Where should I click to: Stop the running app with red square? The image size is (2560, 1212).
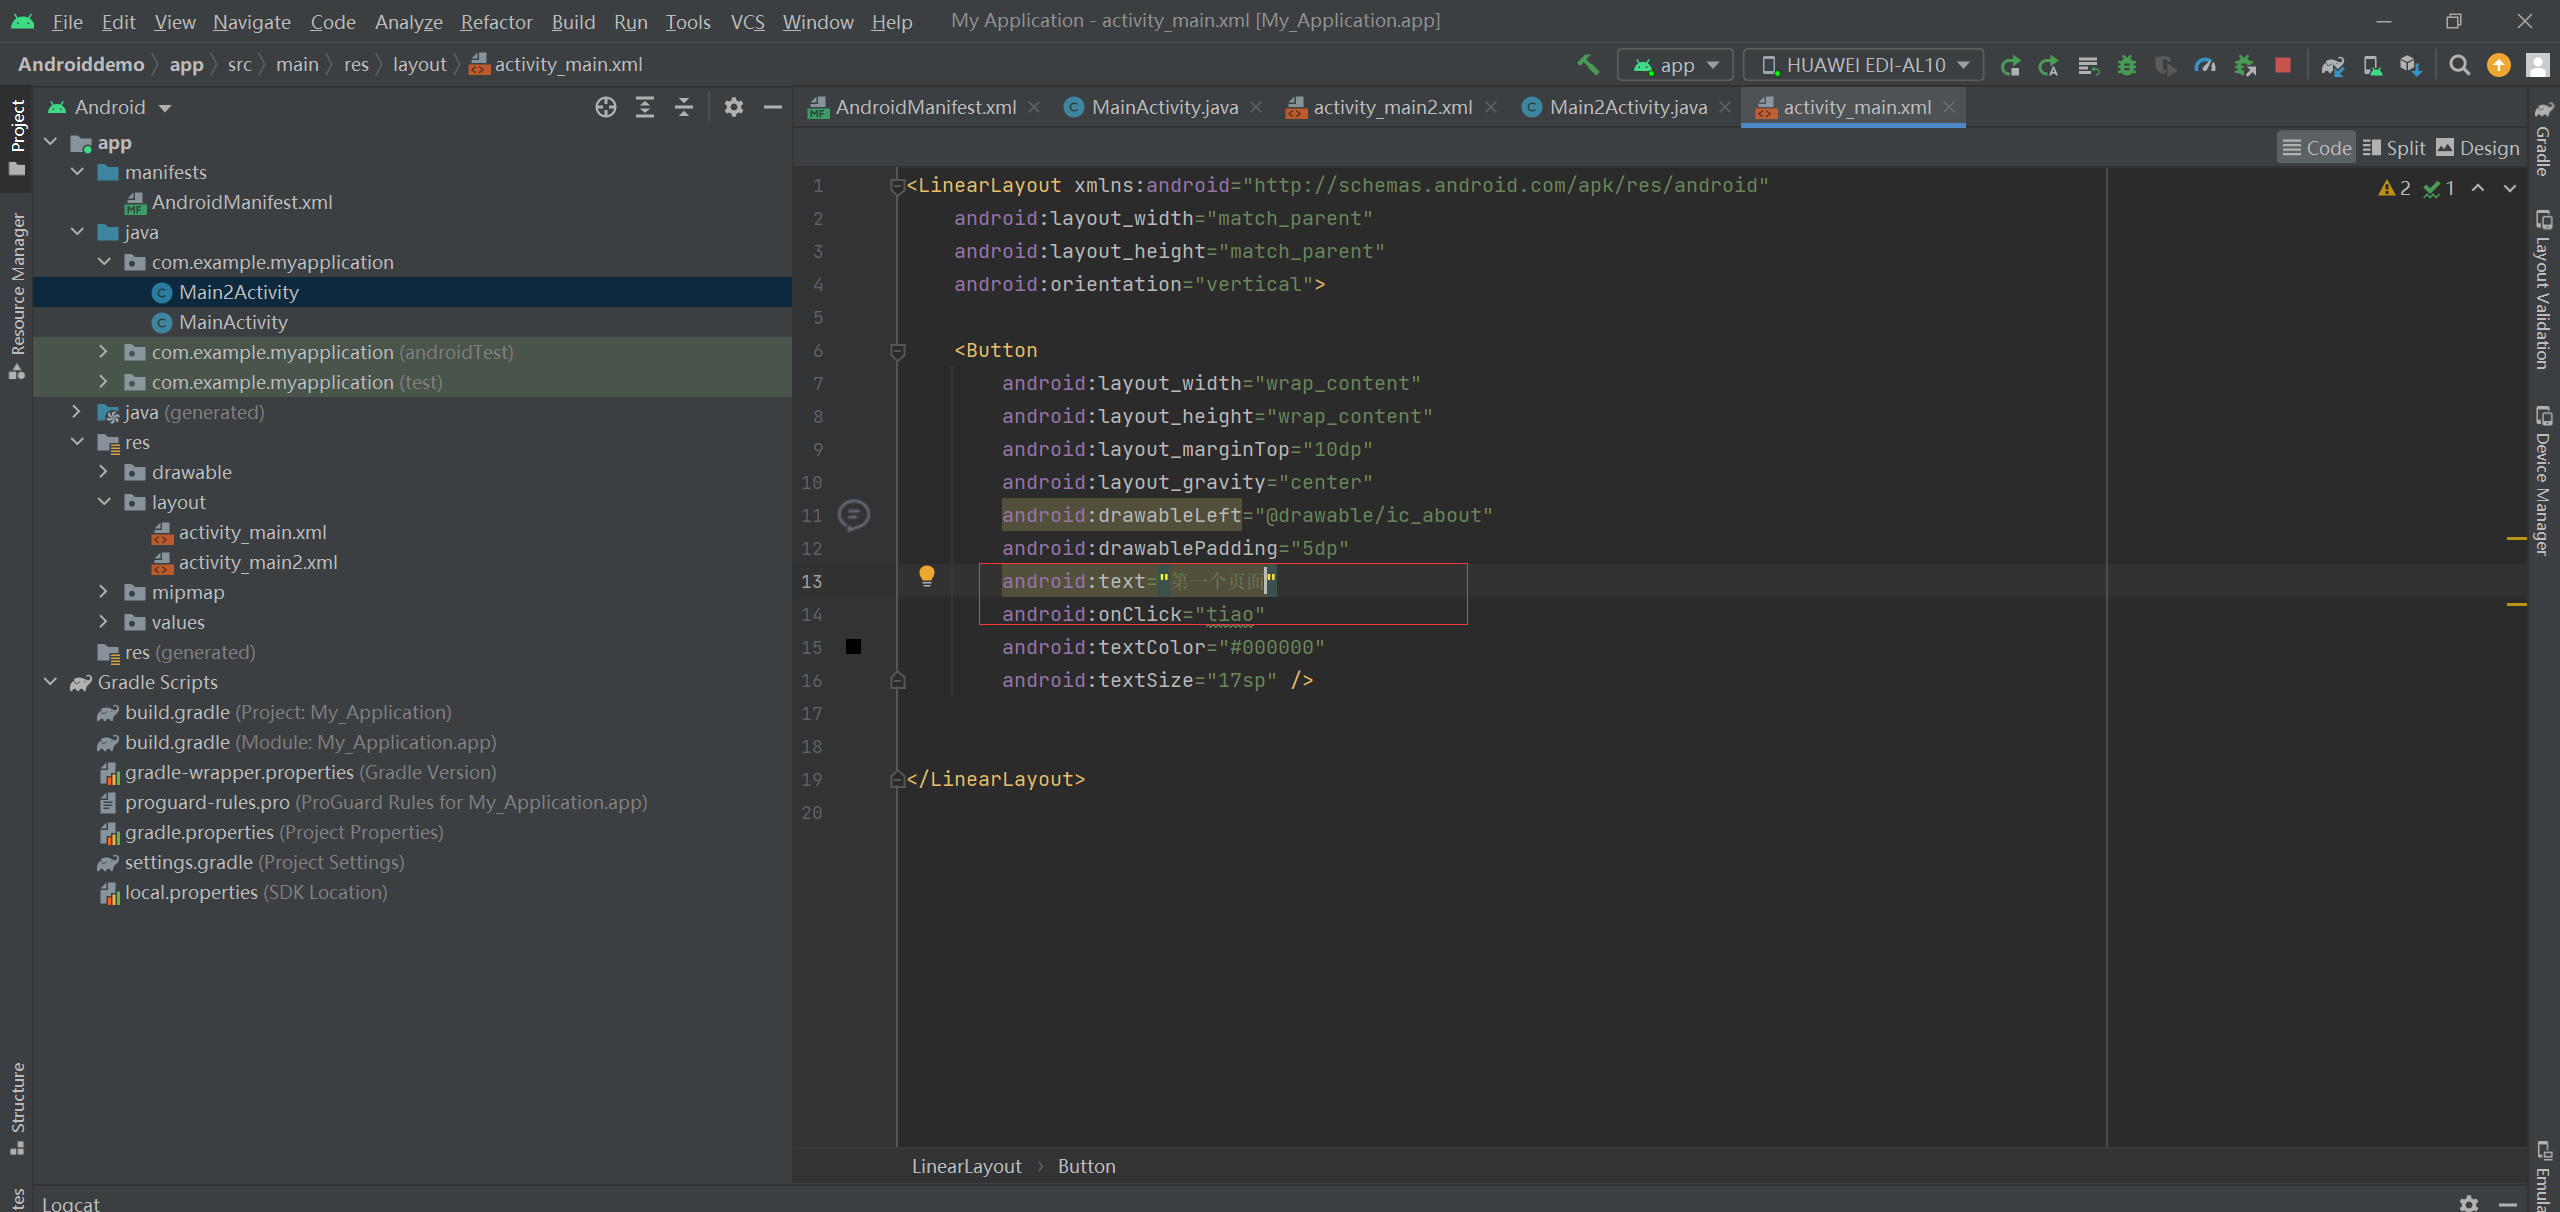pyautogui.click(x=2283, y=65)
